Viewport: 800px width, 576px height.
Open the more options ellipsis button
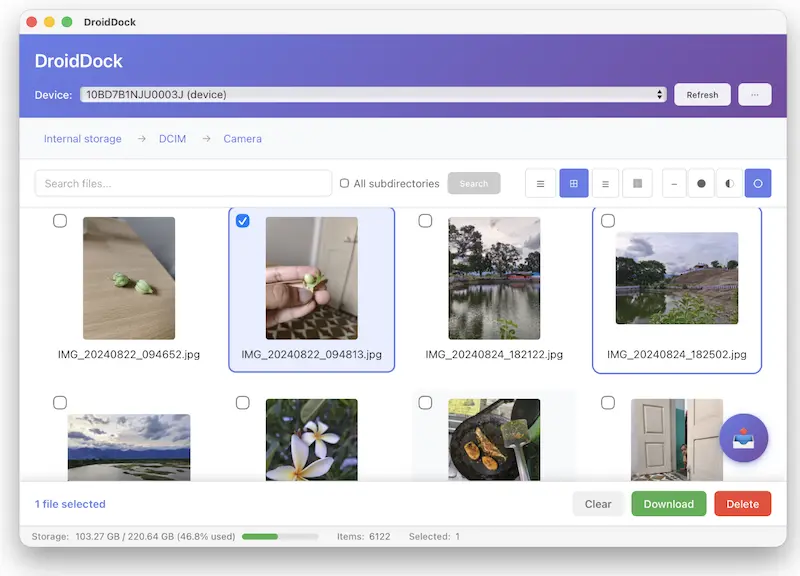[754, 95]
